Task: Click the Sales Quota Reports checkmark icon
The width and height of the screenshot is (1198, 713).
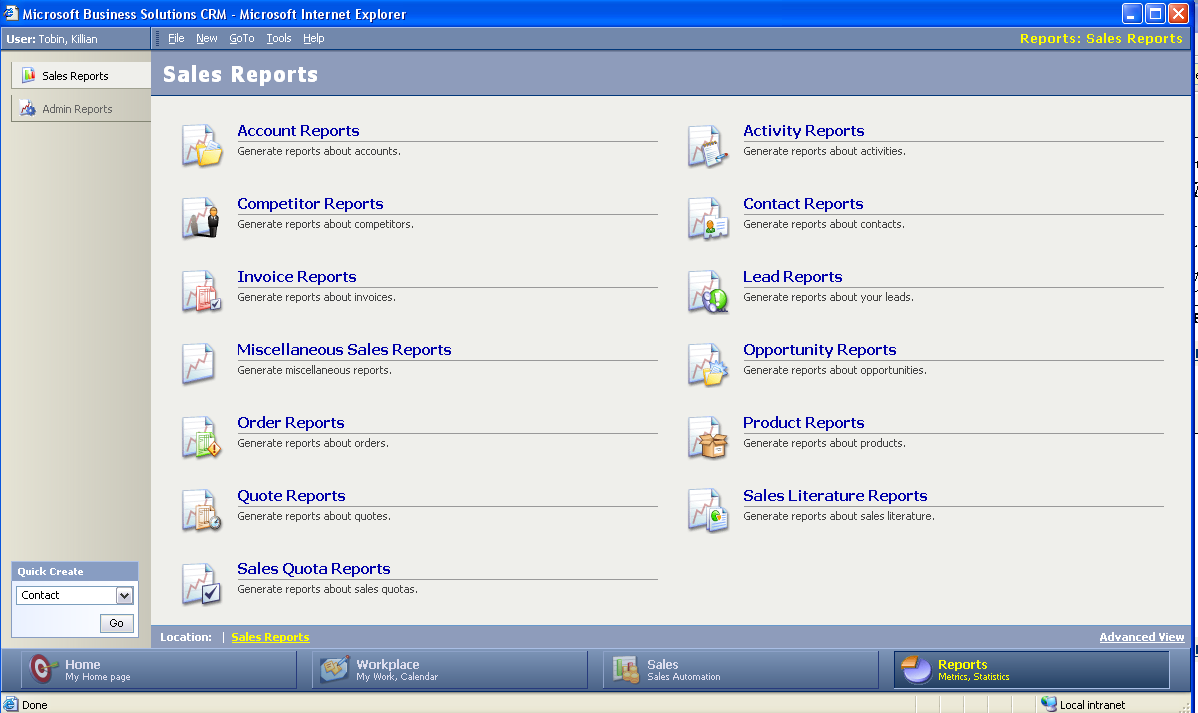Action: [202, 583]
